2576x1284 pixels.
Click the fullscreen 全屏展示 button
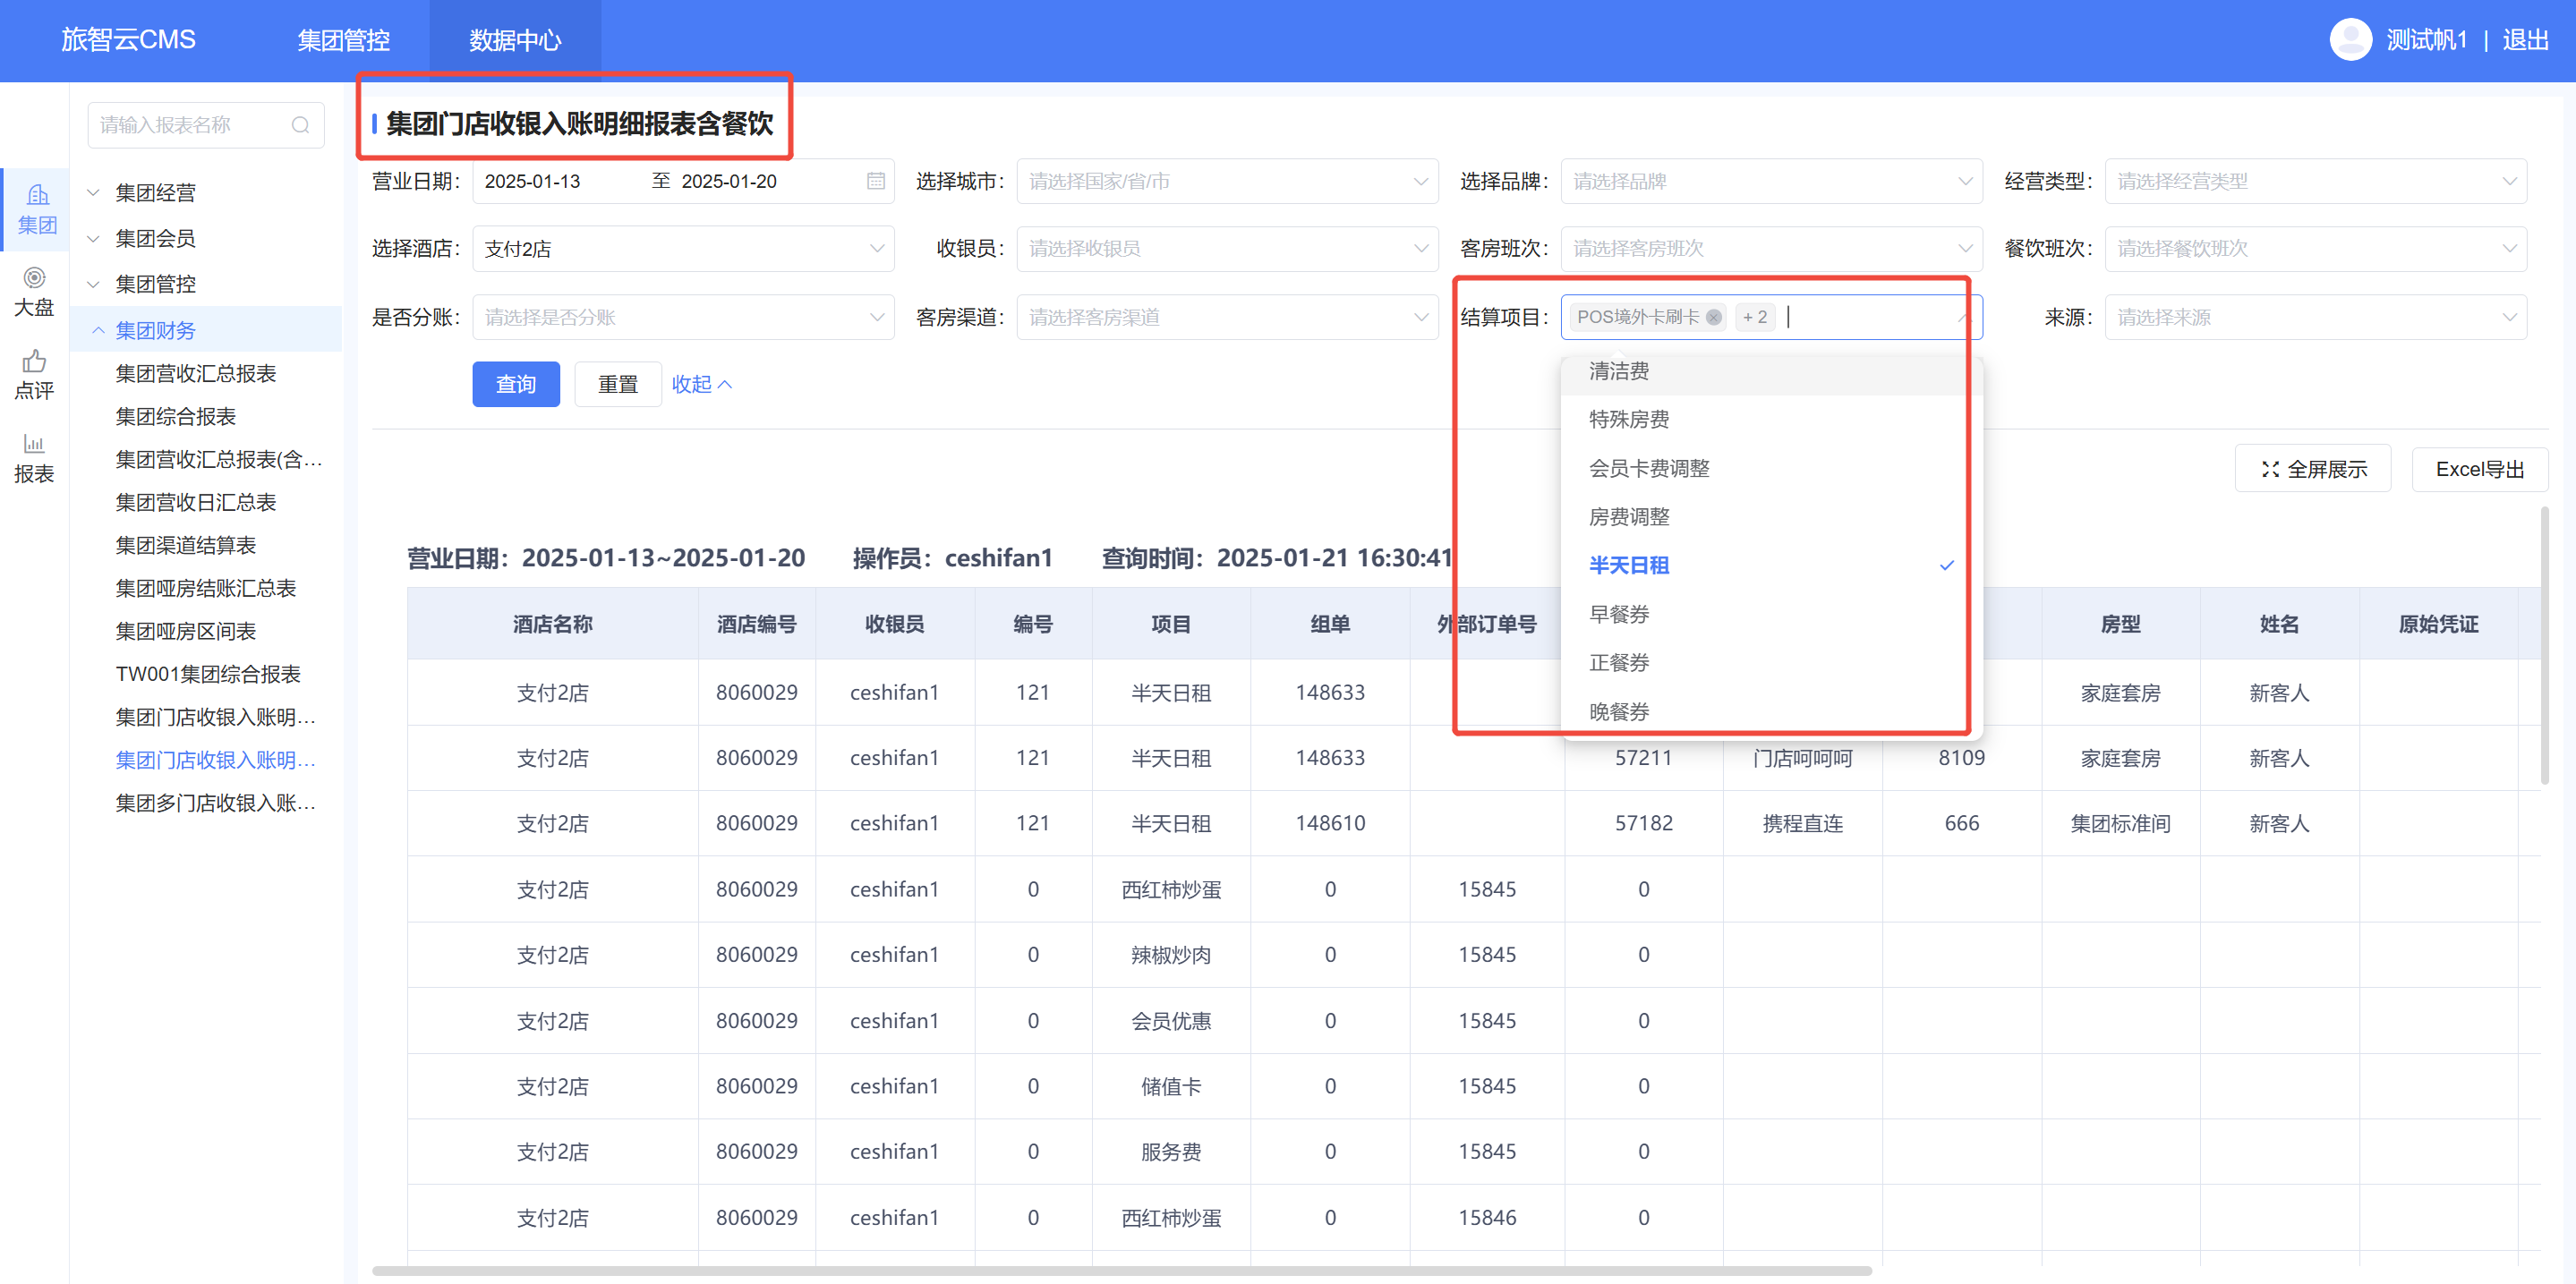2312,469
